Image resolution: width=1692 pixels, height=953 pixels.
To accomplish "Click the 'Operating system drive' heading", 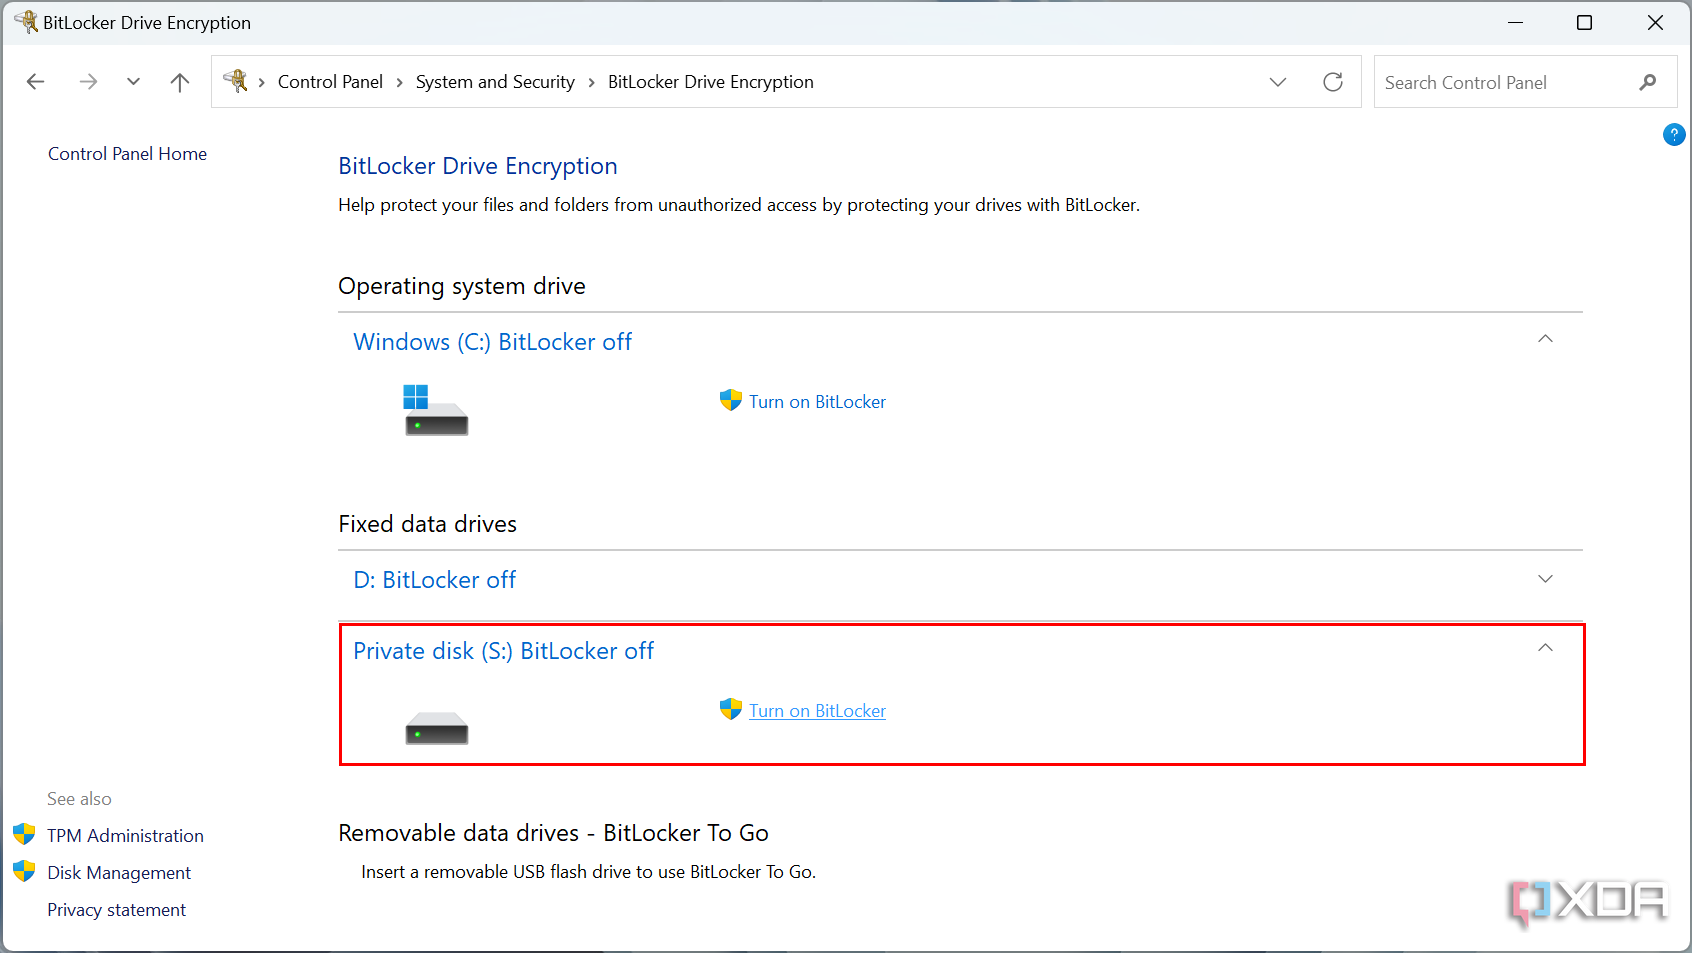I will point(462,286).
